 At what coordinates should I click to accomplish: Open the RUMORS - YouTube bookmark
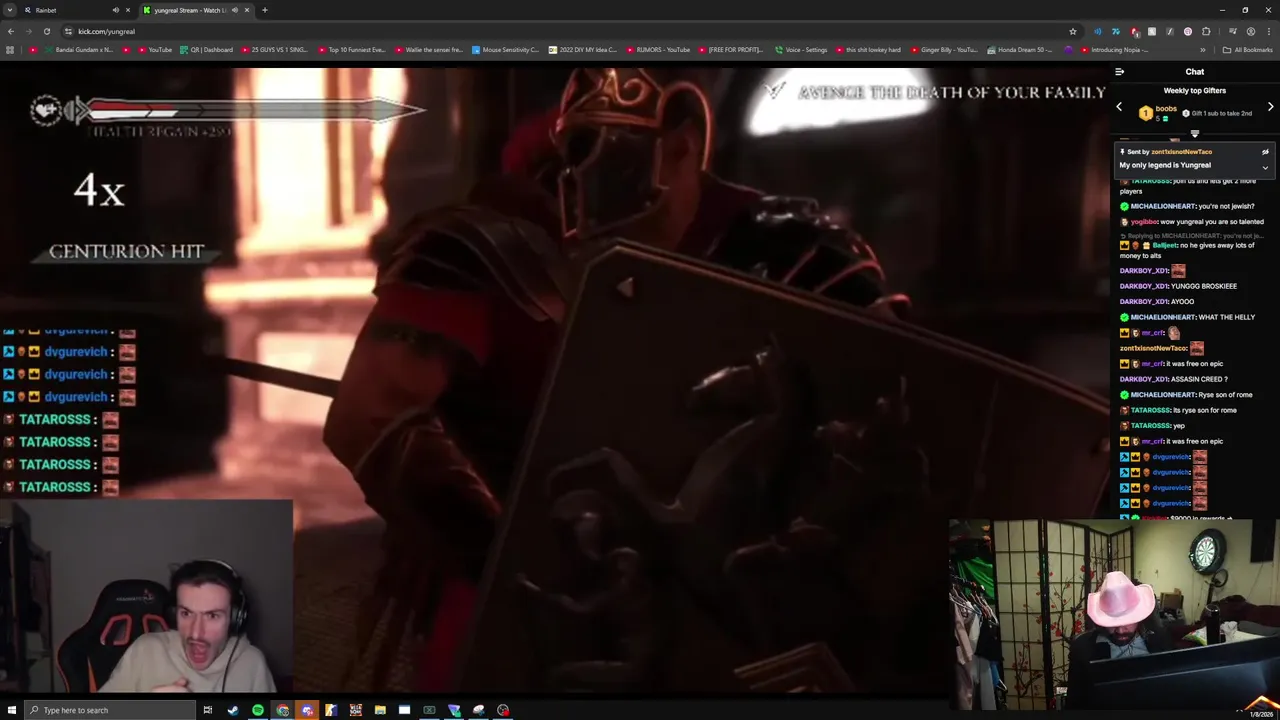(x=660, y=50)
